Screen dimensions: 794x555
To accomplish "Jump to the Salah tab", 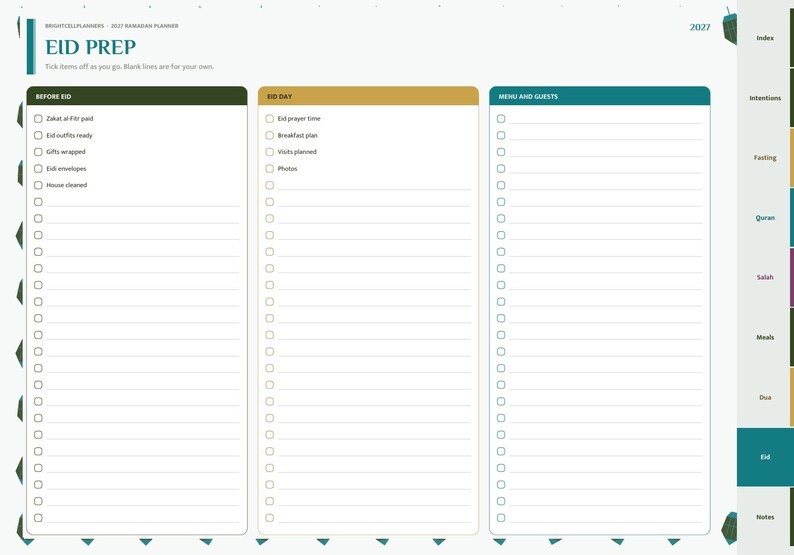I will [765, 278].
